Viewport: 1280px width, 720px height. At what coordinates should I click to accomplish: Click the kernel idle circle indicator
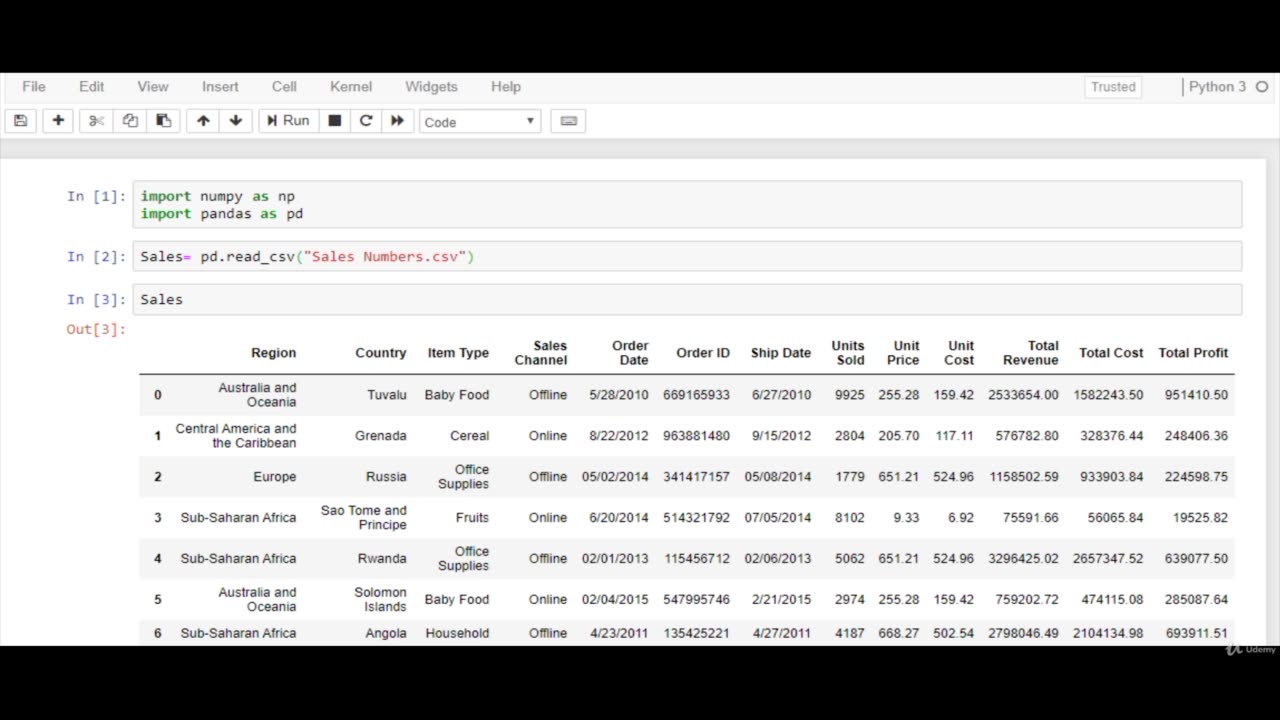(x=1261, y=87)
